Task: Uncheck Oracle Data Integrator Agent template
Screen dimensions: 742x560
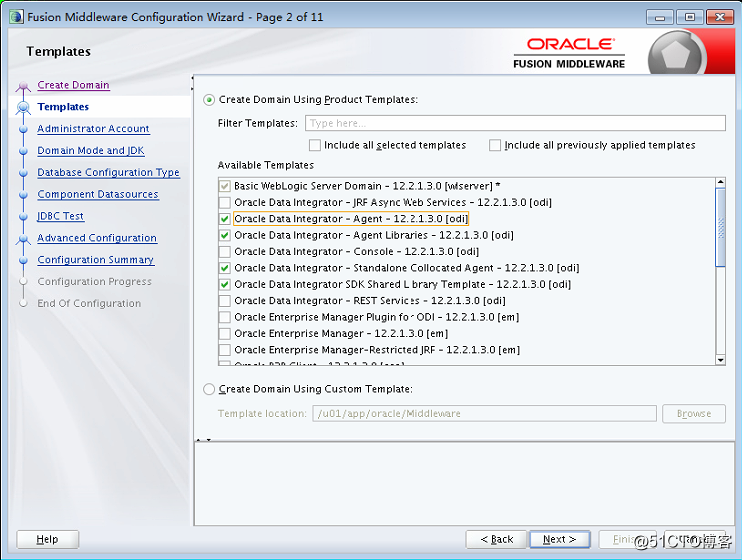Action: [225, 219]
